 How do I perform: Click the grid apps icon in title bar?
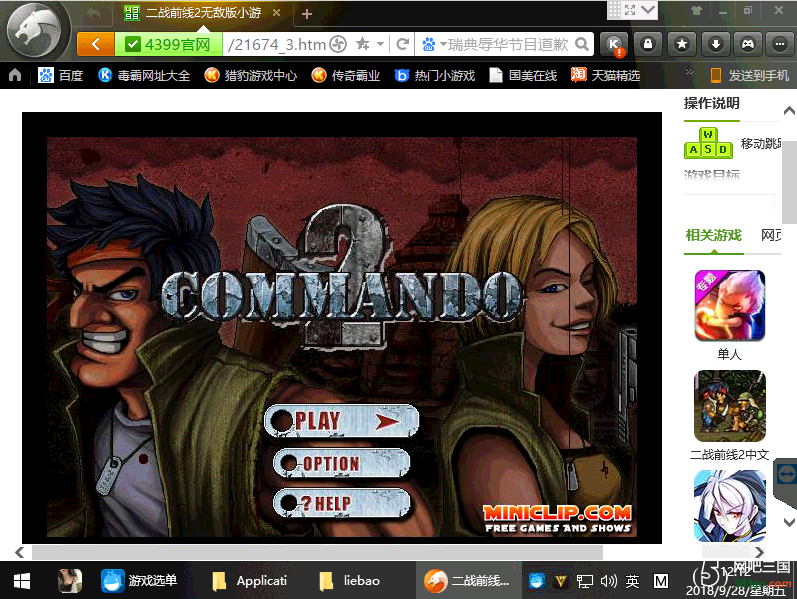[x=615, y=10]
